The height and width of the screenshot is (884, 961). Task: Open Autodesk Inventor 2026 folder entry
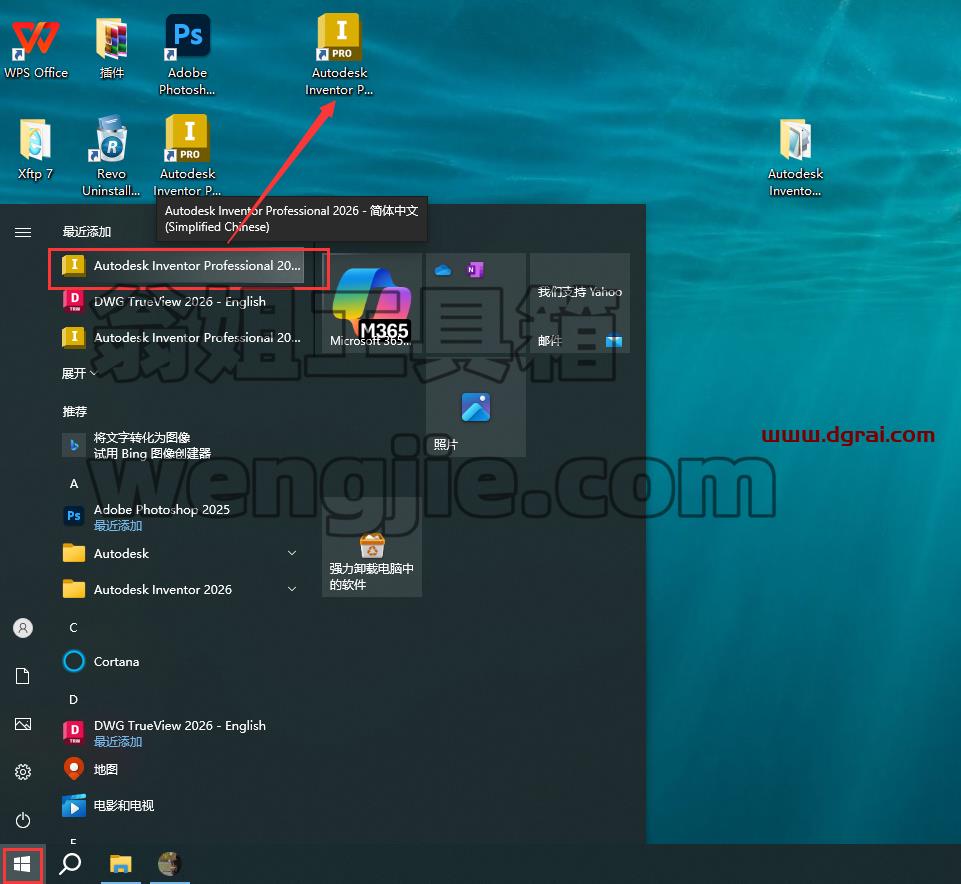pyautogui.click(x=182, y=589)
